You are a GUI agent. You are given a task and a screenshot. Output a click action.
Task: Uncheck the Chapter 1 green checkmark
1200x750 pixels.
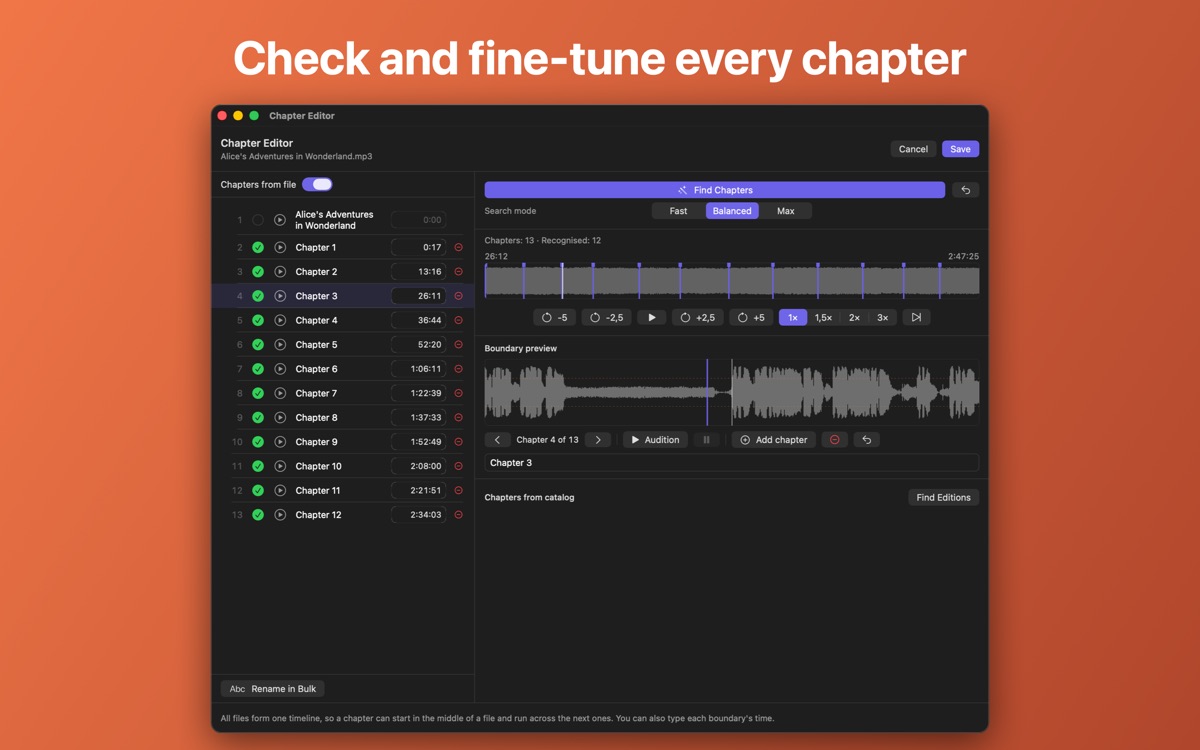(258, 247)
